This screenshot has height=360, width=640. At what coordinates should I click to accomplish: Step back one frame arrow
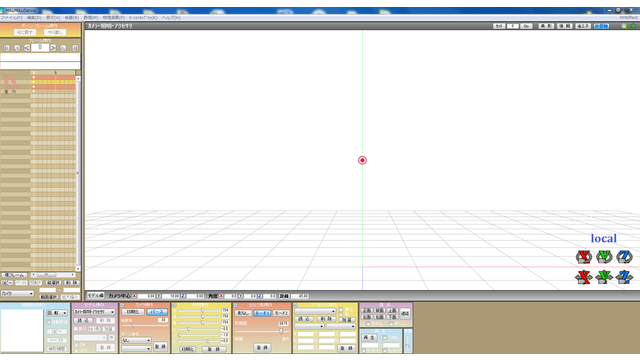pyautogui.click(x=27, y=48)
